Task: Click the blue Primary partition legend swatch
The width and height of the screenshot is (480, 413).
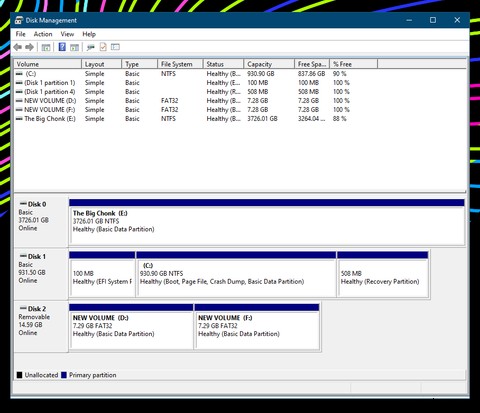Action: click(x=64, y=375)
